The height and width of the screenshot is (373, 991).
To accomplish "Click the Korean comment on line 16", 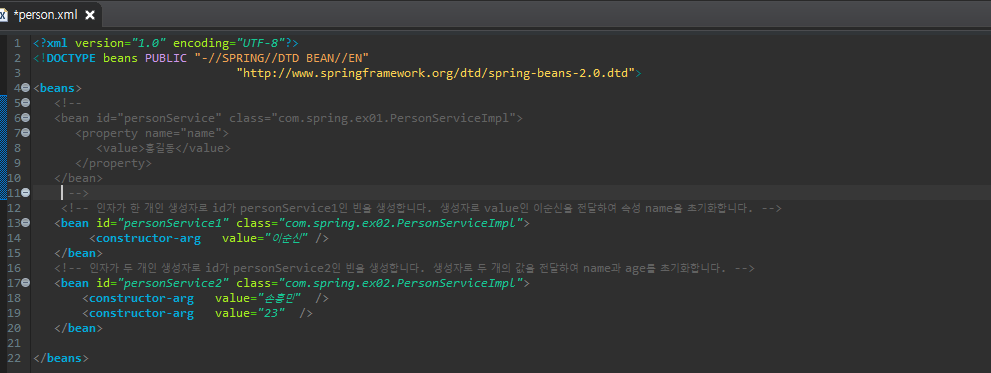I will pyautogui.click(x=404, y=269).
